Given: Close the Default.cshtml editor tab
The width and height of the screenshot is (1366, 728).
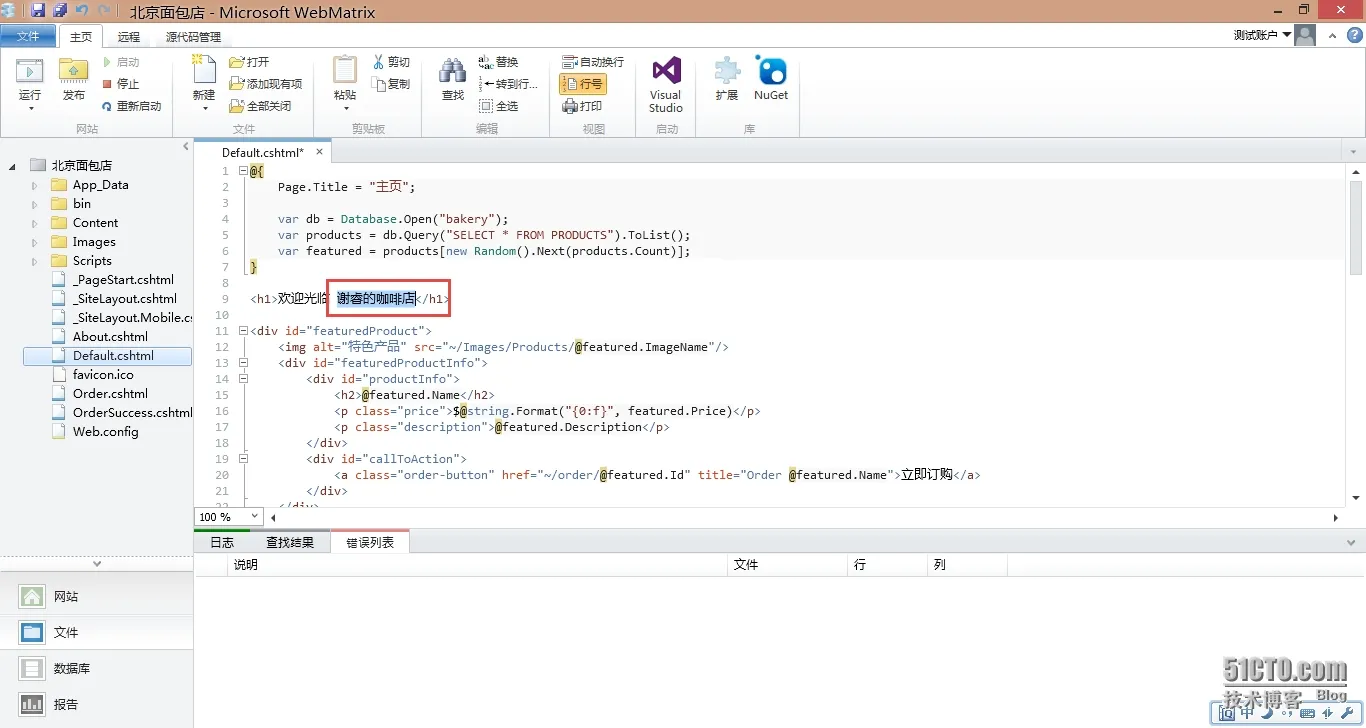Looking at the screenshot, I should [x=320, y=152].
